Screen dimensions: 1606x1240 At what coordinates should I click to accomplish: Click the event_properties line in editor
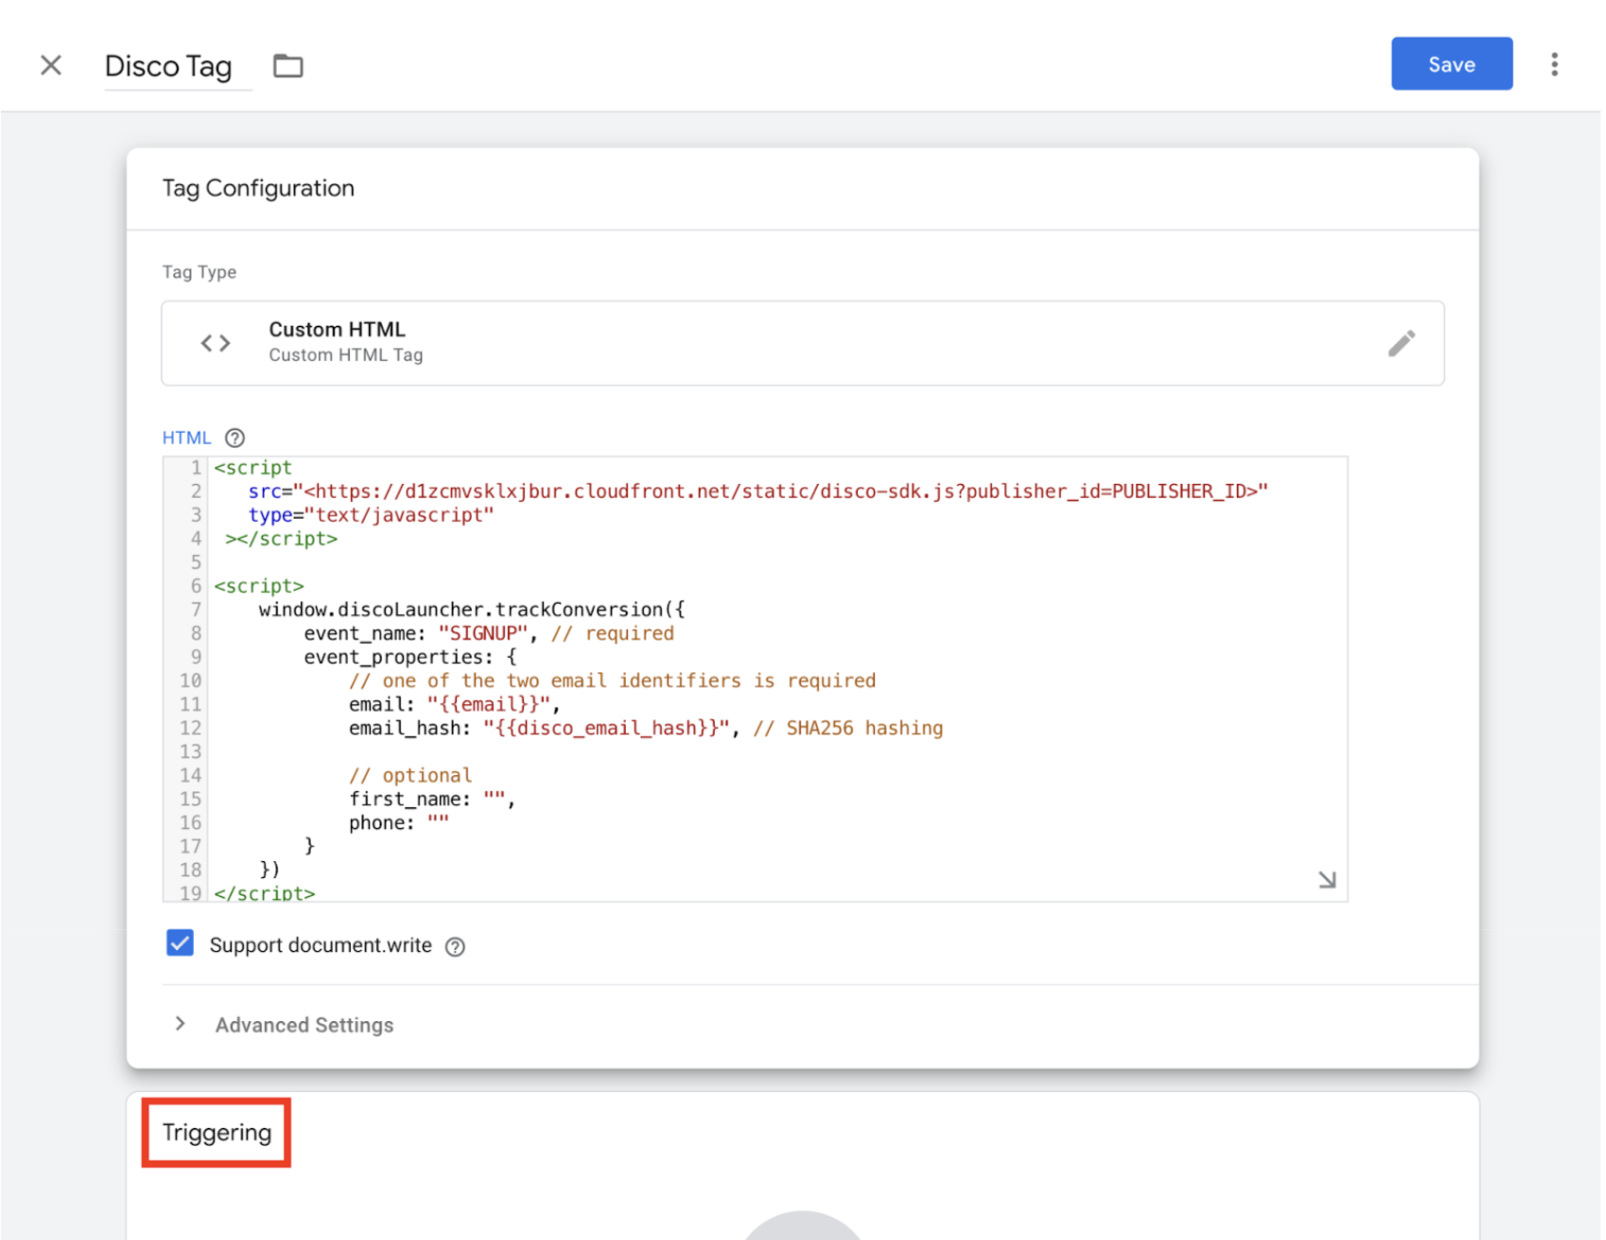point(410,657)
